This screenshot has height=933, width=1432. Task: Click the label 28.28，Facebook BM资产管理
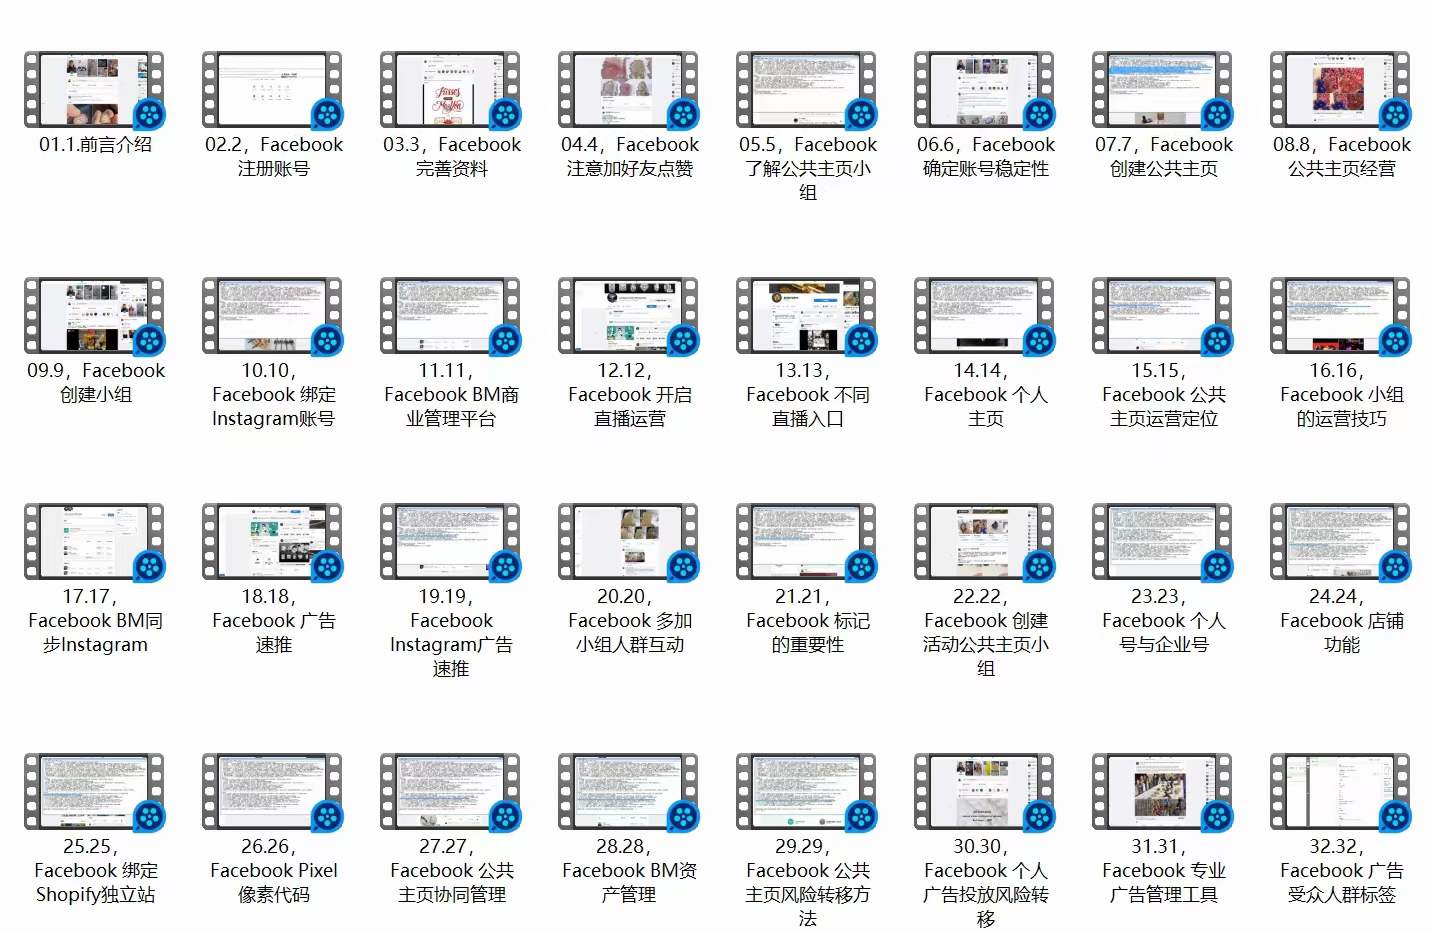tap(629, 871)
